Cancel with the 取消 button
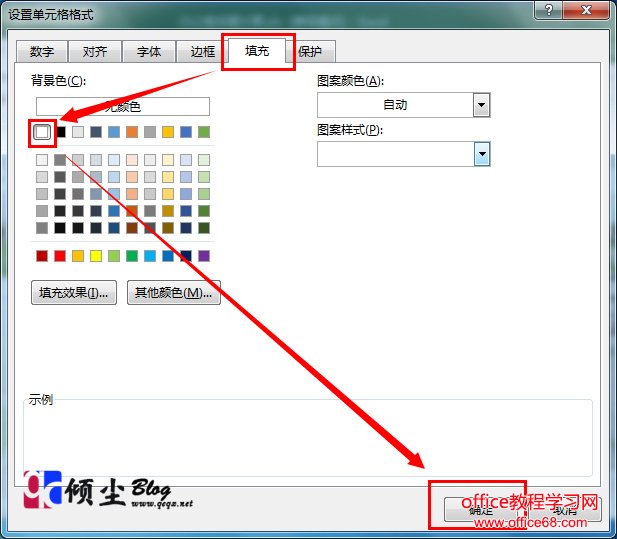 565,510
